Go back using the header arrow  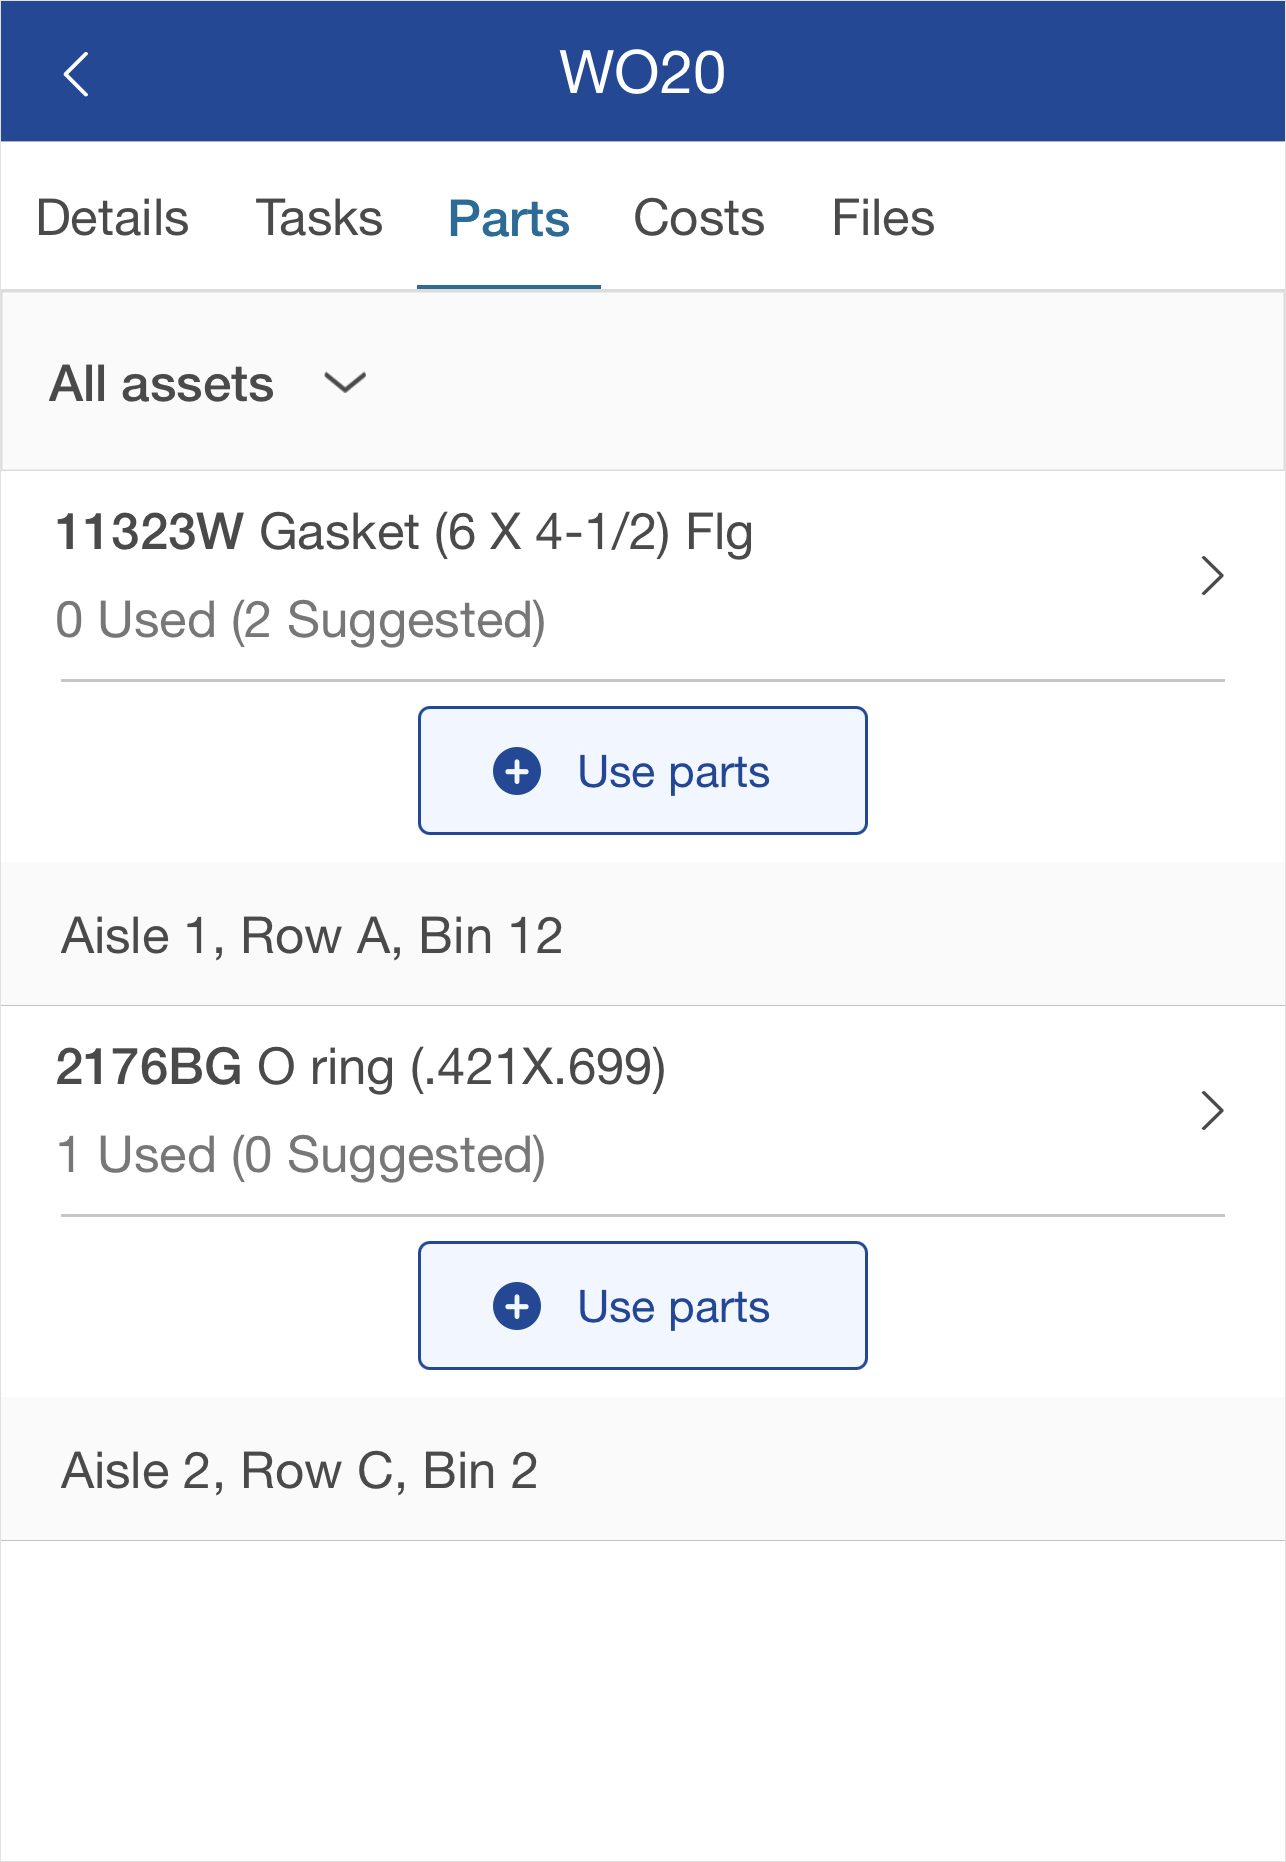[x=76, y=74]
